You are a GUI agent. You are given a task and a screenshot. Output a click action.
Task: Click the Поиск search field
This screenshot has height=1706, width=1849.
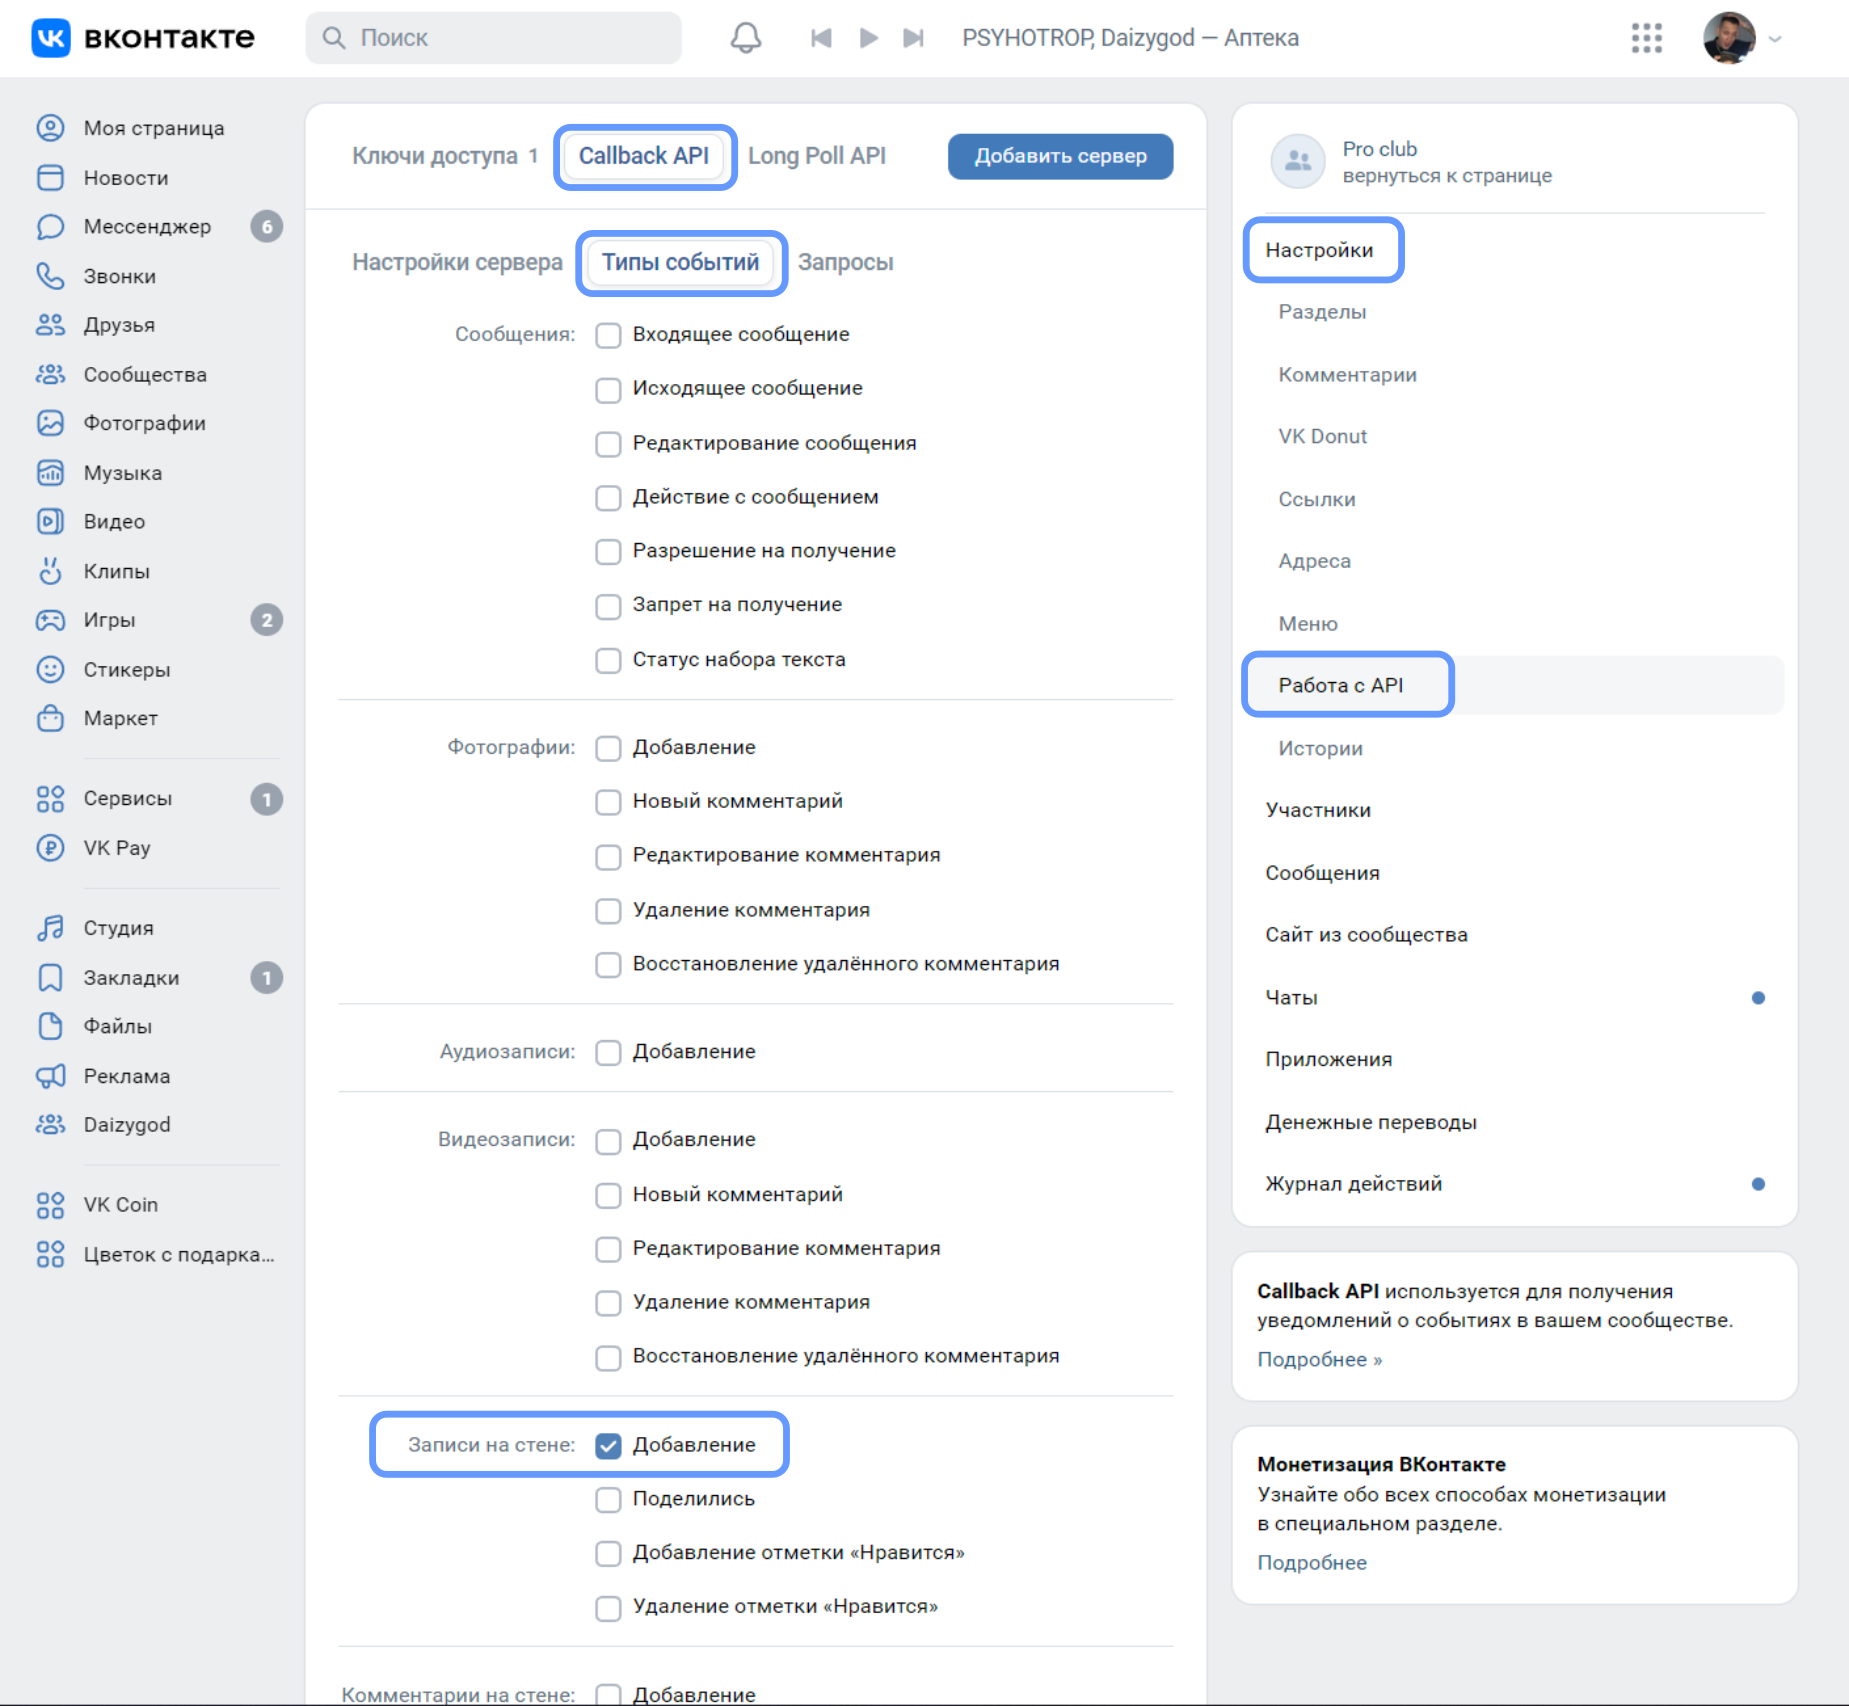pos(494,38)
